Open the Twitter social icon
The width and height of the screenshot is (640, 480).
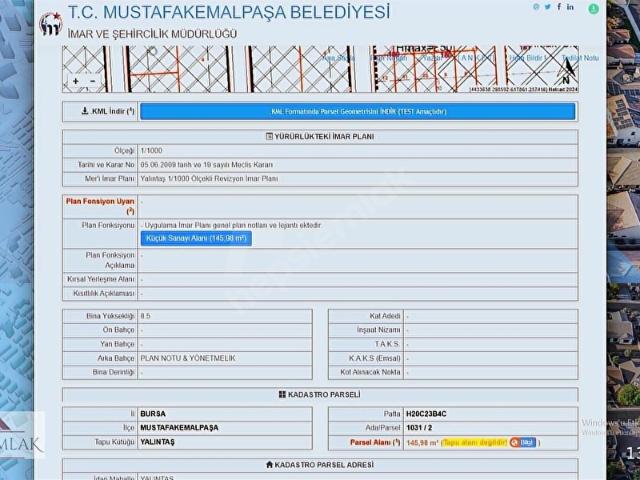[548, 7]
